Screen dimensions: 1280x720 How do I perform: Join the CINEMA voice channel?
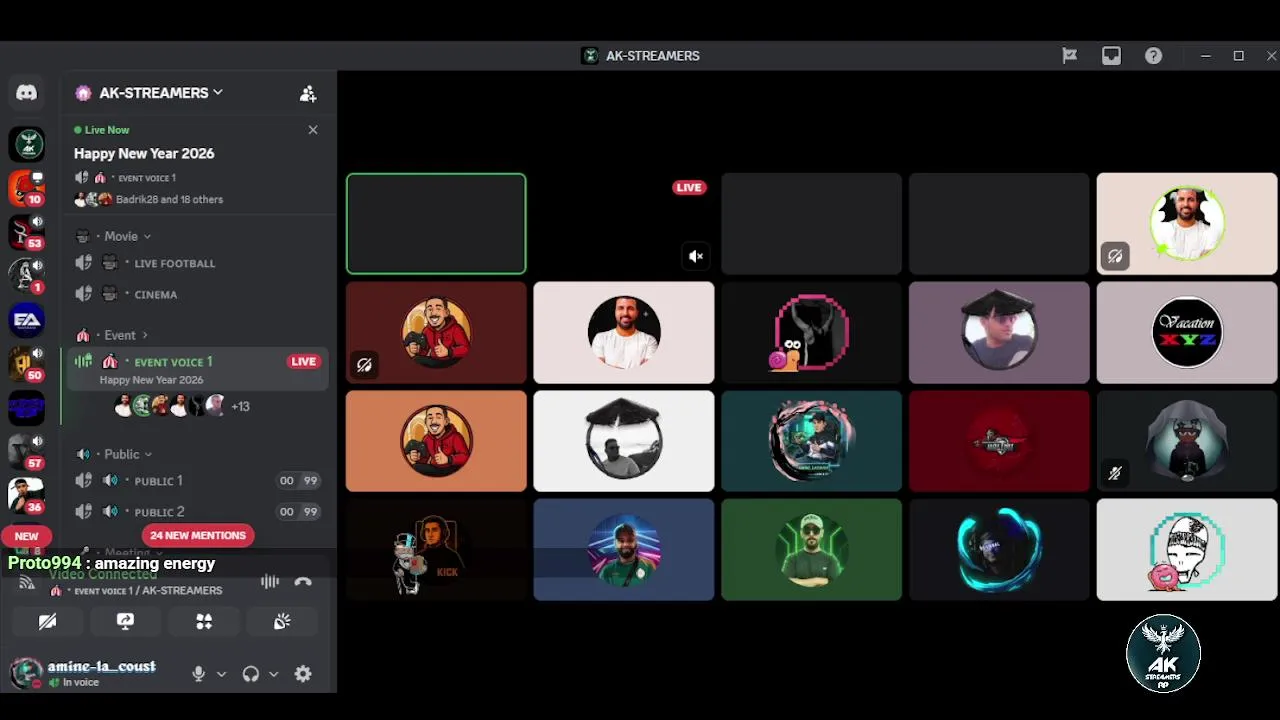click(196, 294)
